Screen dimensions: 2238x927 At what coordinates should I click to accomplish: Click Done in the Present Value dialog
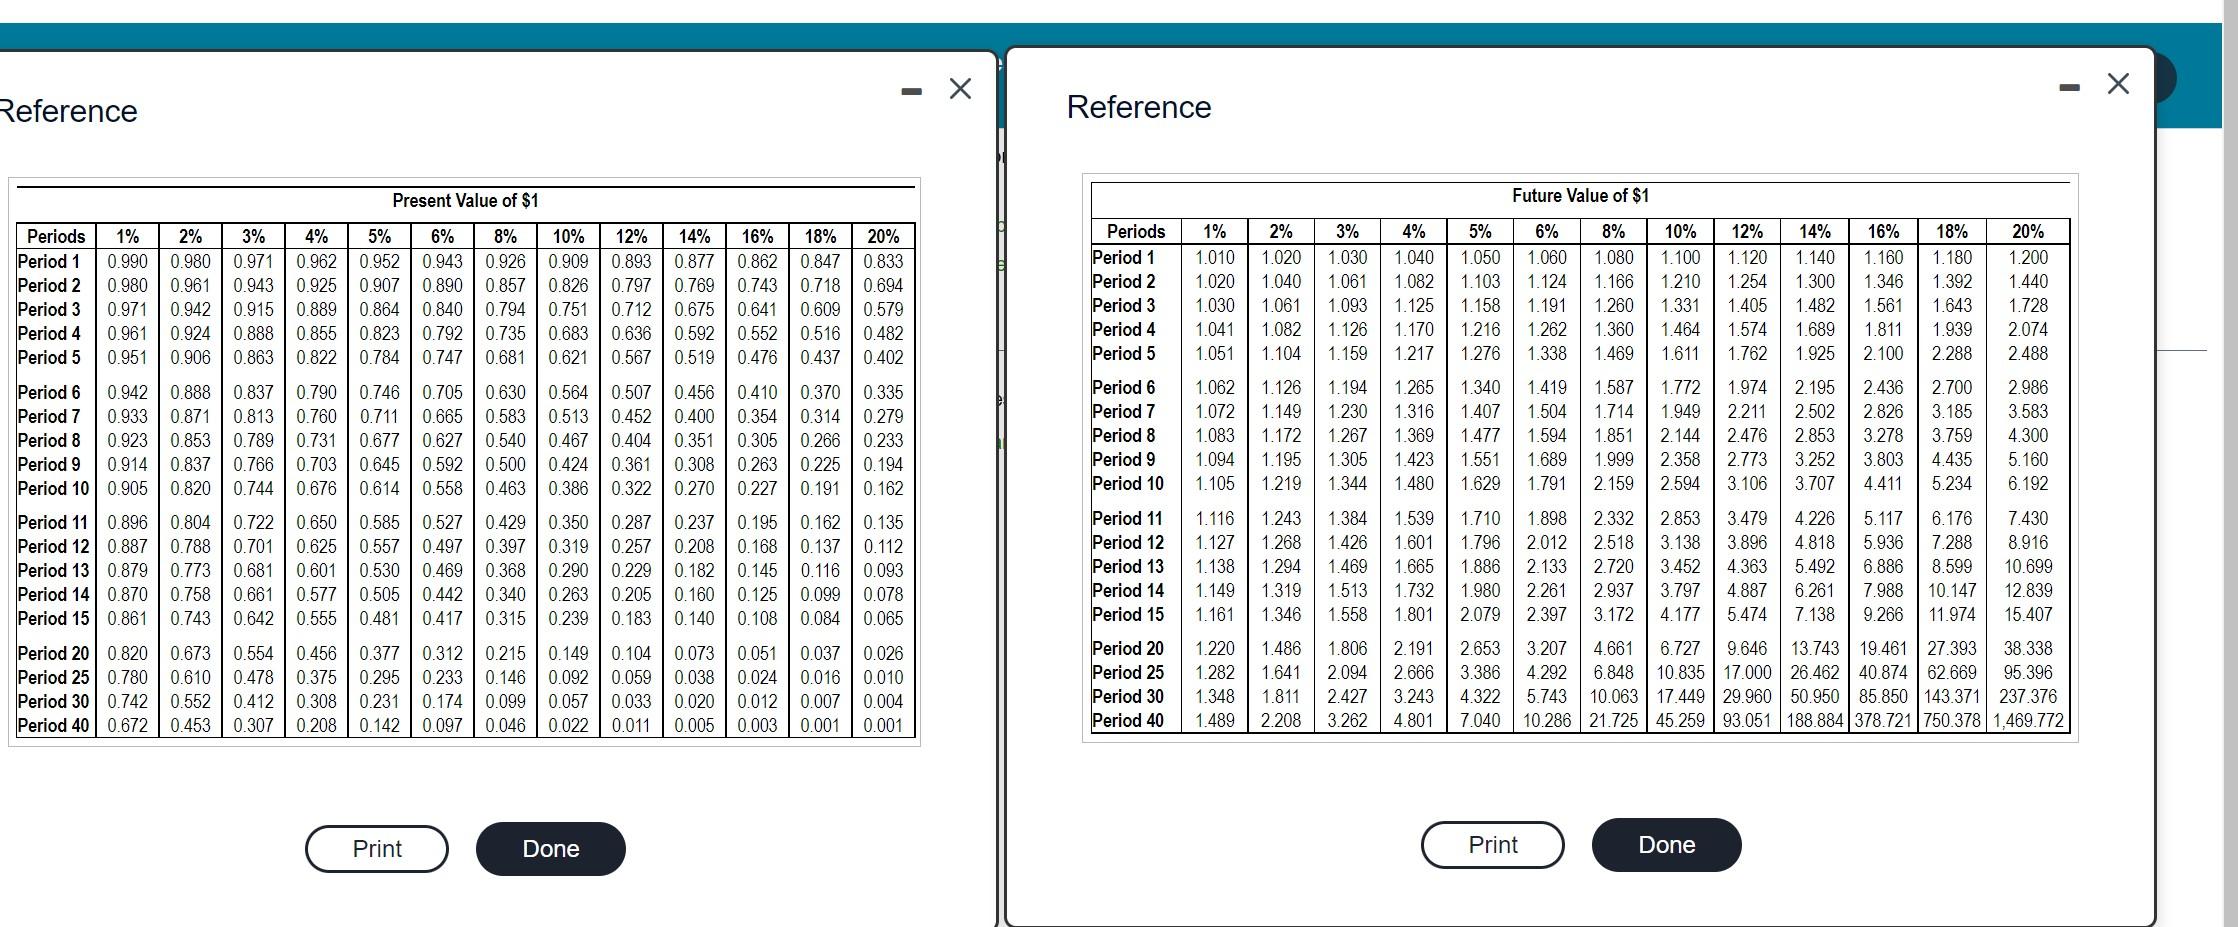point(551,849)
